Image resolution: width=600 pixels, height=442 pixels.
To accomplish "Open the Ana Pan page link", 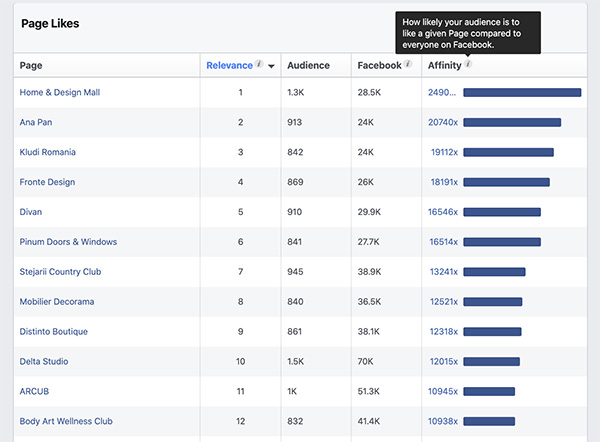I will [36, 123].
